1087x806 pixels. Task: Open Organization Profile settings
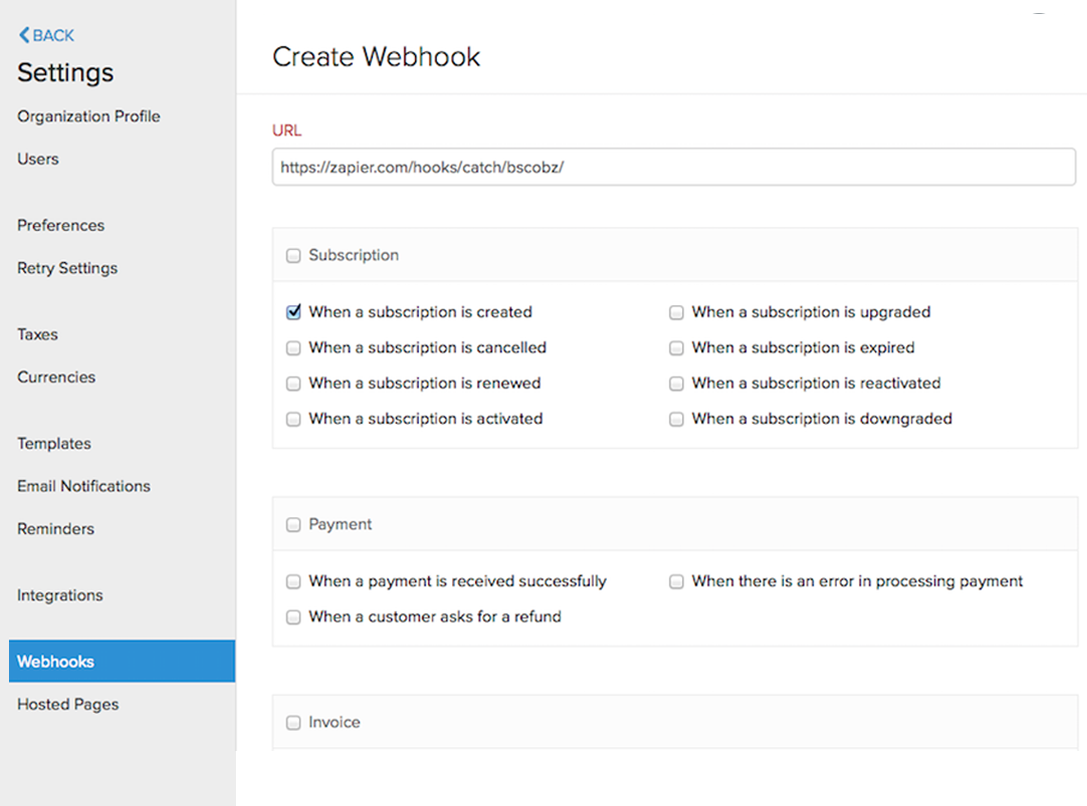pyautogui.click(x=88, y=116)
